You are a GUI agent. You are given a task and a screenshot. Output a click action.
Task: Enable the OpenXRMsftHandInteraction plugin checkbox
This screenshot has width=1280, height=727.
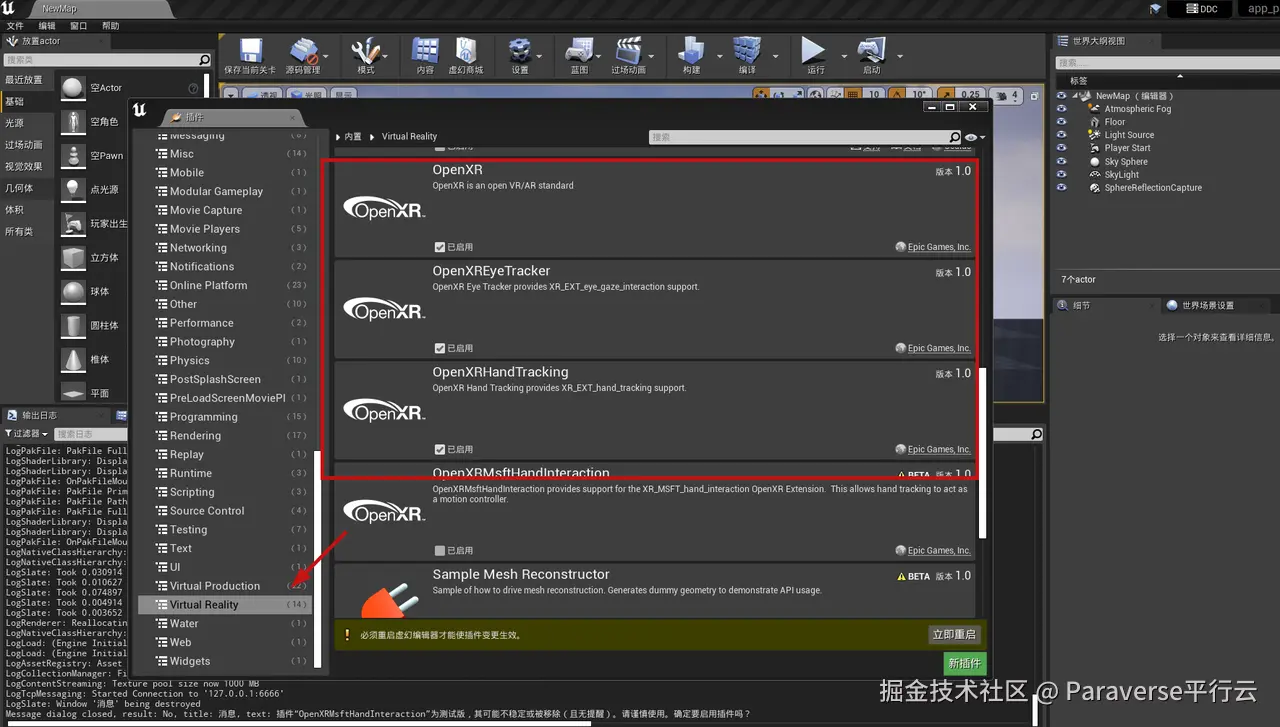pyautogui.click(x=440, y=550)
